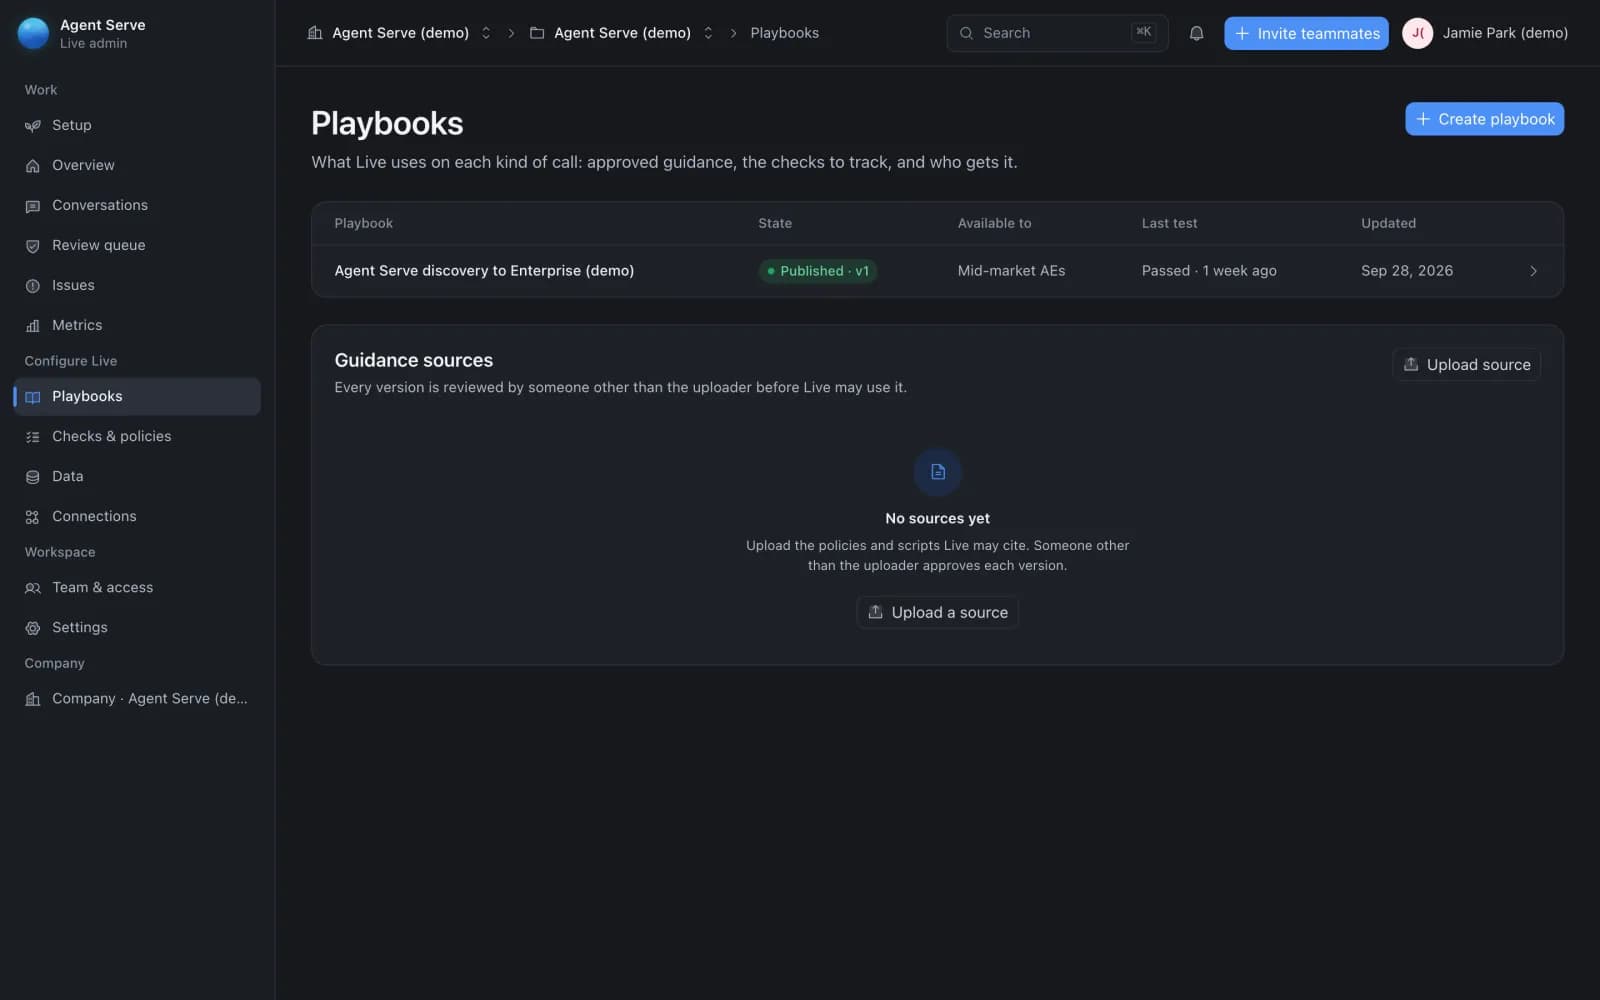Open notifications bell
Viewport: 1600px width, 1000px height.
coord(1196,33)
